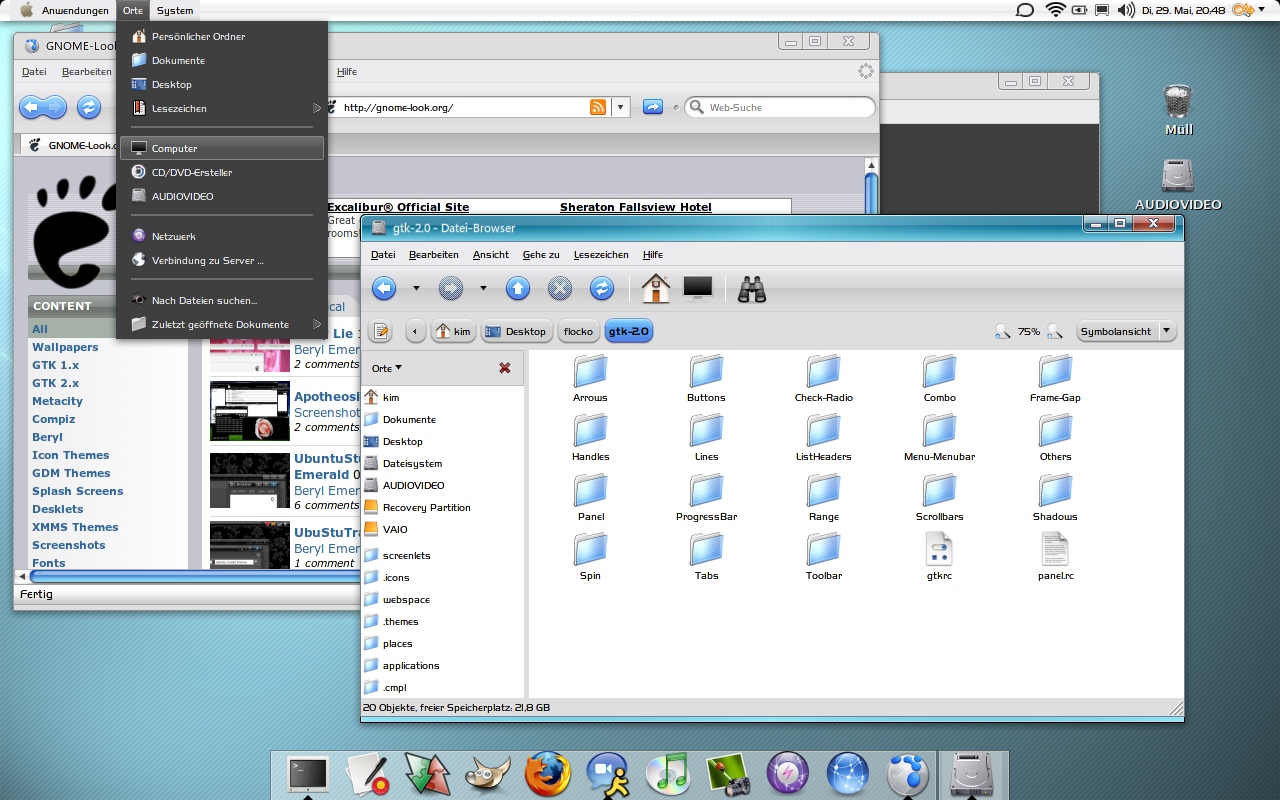Launch GIMP from the dock
Screen dimensions: 1280x800
pyautogui.click(x=488, y=775)
